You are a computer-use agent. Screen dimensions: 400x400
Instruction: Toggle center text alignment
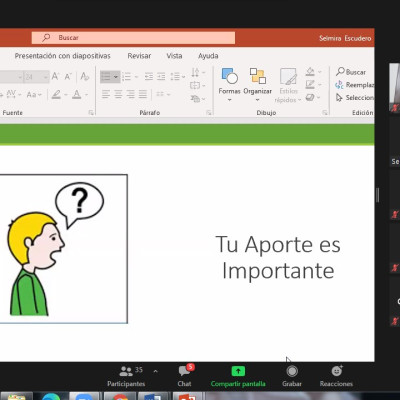coord(118,94)
